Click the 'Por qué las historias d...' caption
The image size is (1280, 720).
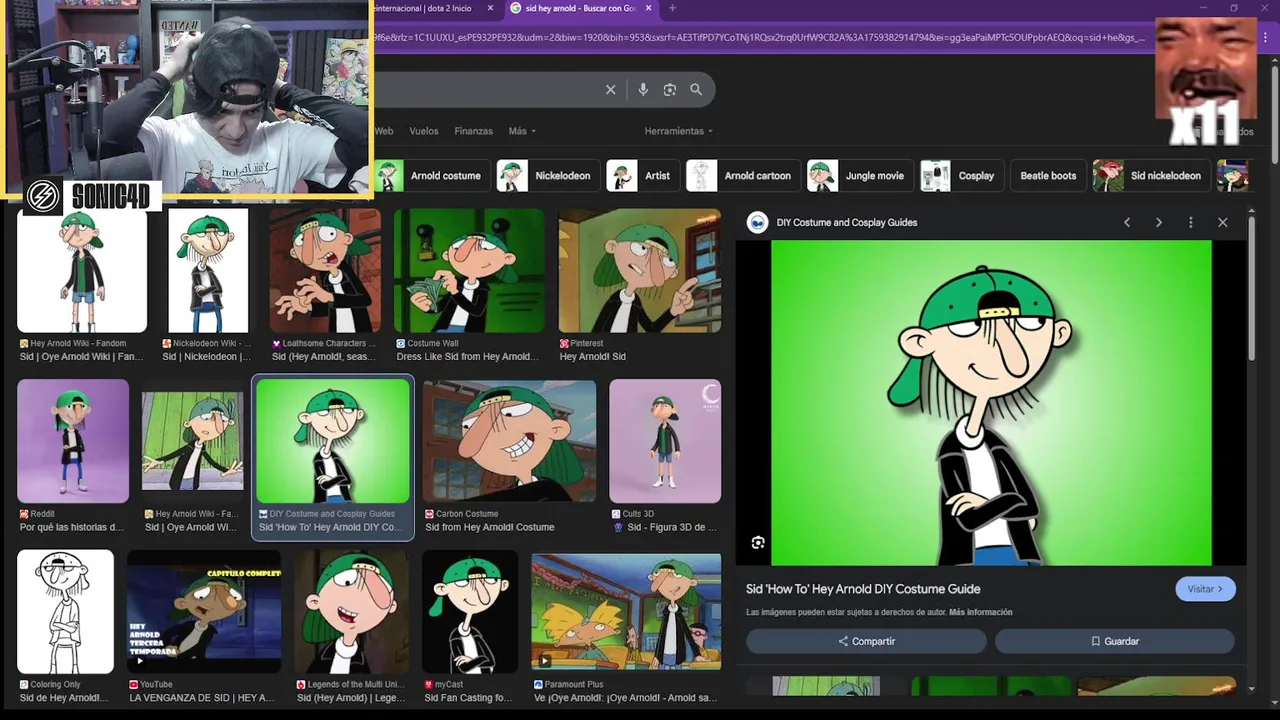(72, 527)
